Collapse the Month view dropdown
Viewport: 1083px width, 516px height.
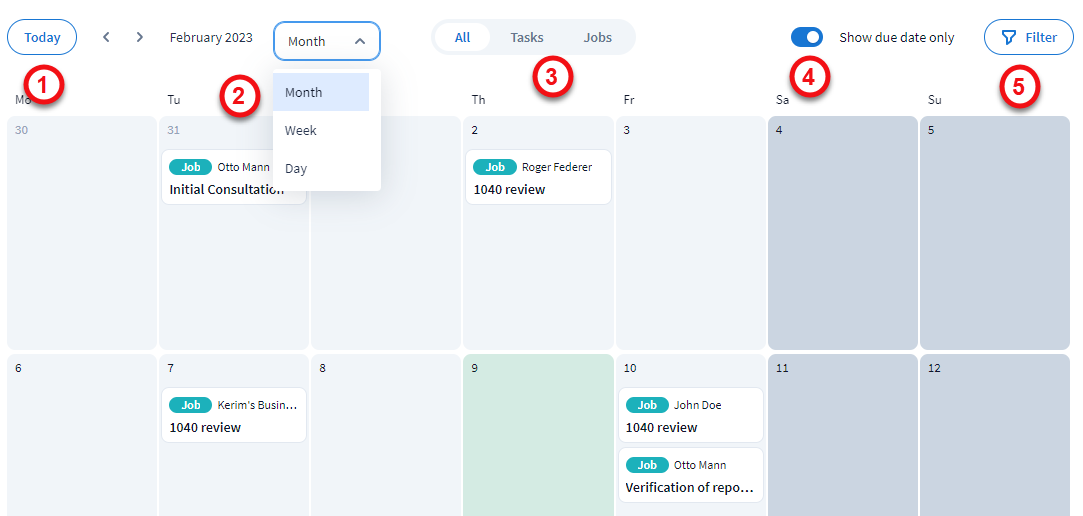[x=327, y=41]
